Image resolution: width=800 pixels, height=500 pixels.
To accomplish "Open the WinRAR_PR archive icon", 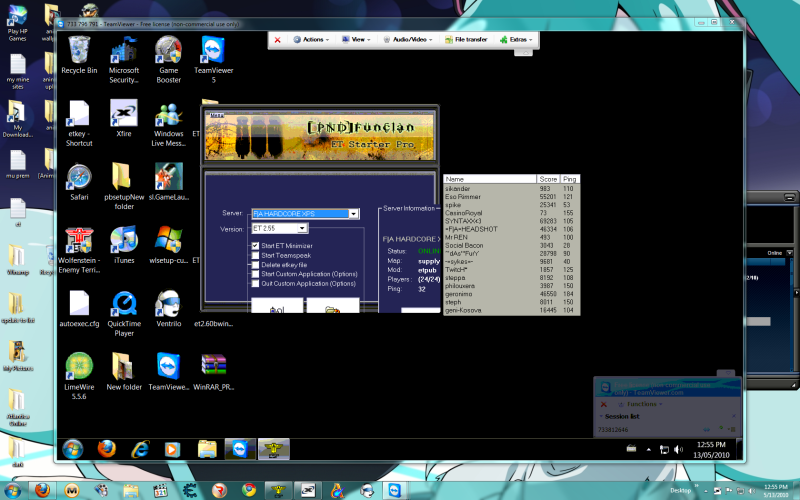I will pos(214,371).
